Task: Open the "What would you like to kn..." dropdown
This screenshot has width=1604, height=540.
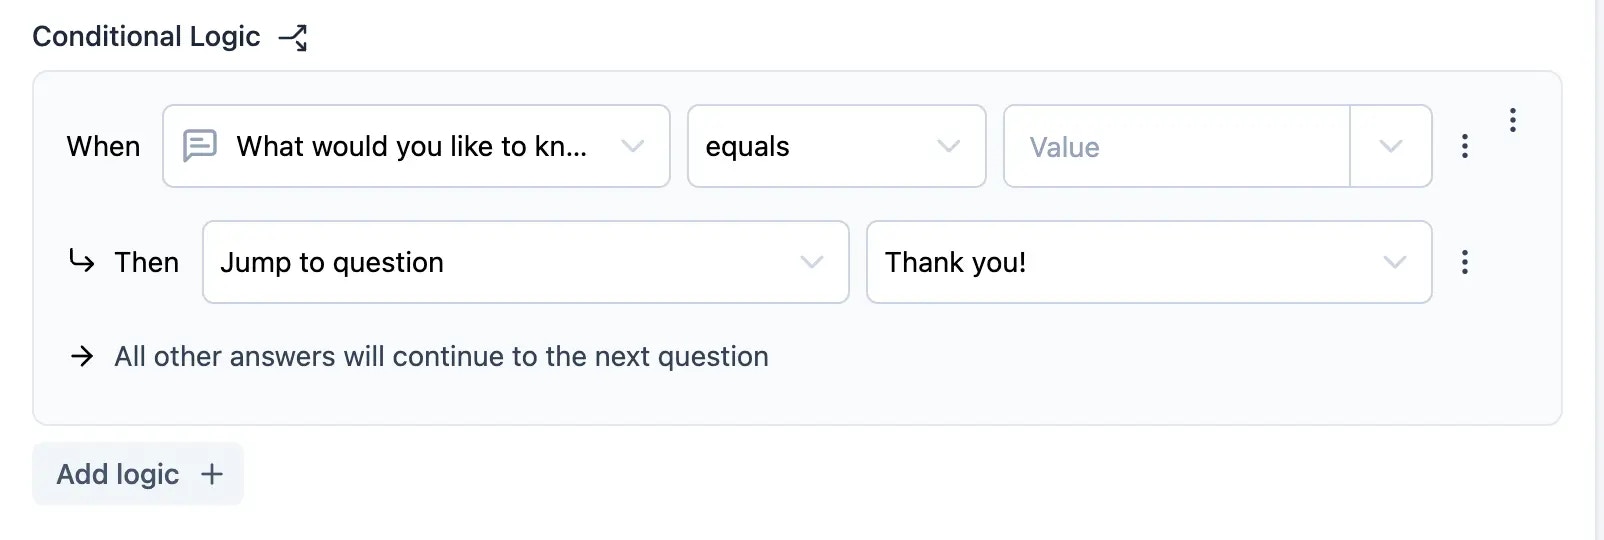Action: click(416, 146)
